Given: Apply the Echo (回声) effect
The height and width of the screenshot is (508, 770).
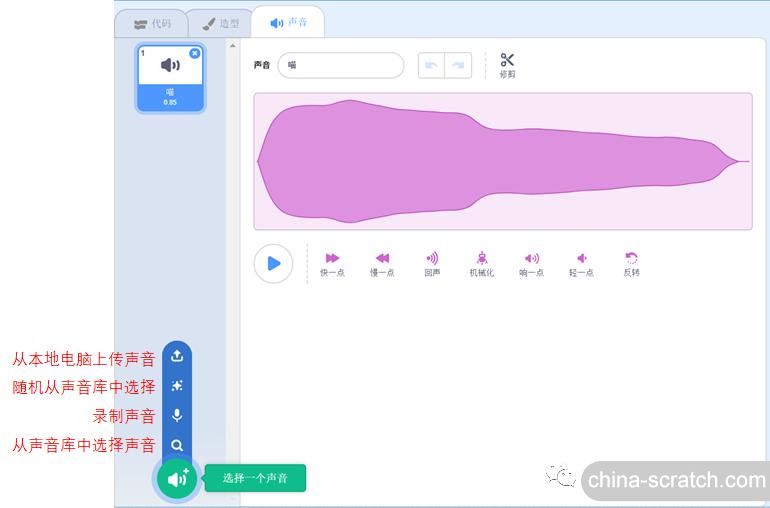Looking at the screenshot, I should click(432, 259).
